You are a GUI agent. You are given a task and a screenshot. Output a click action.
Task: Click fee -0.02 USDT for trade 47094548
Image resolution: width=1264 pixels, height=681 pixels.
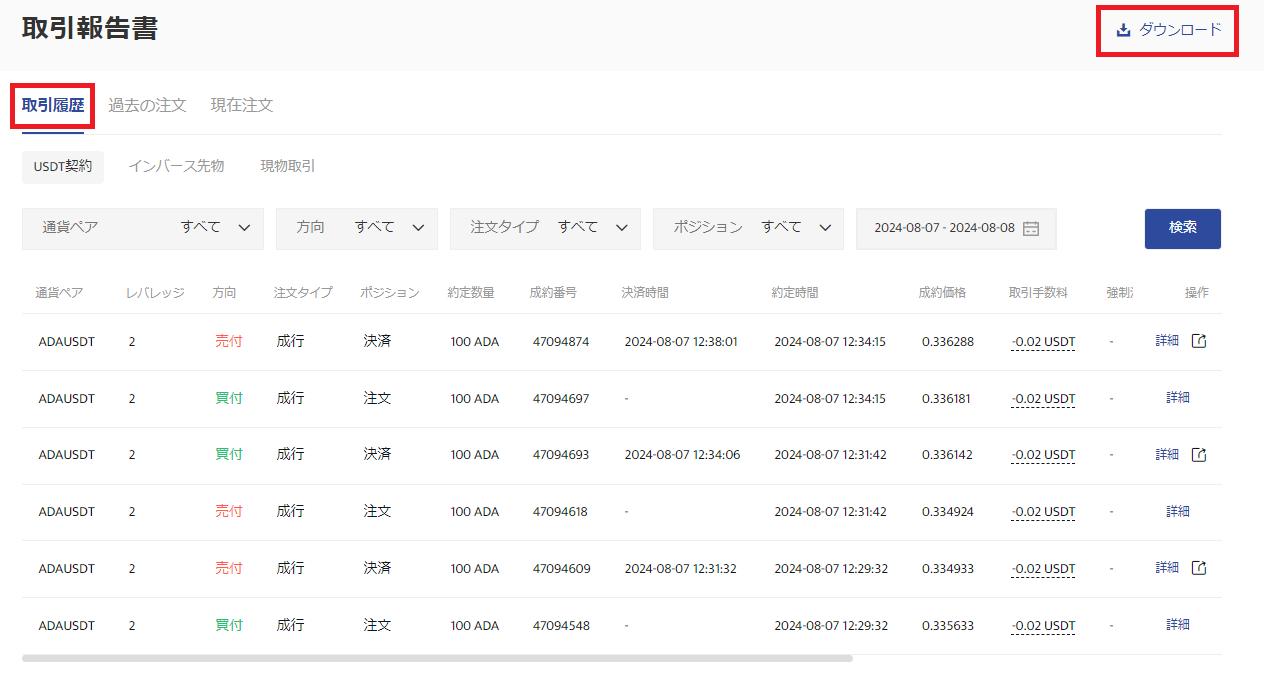point(1043,626)
